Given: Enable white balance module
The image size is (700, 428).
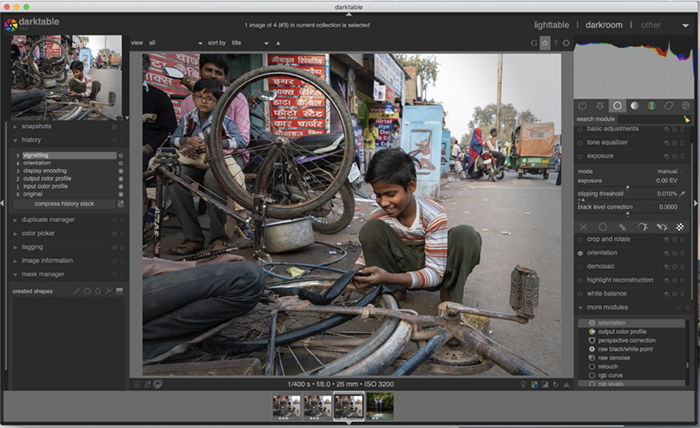Looking at the screenshot, I should pyautogui.click(x=580, y=294).
